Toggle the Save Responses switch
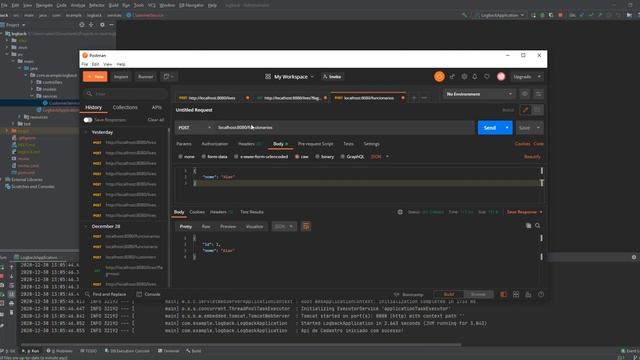The image size is (640, 360). pyautogui.click(x=88, y=120)
